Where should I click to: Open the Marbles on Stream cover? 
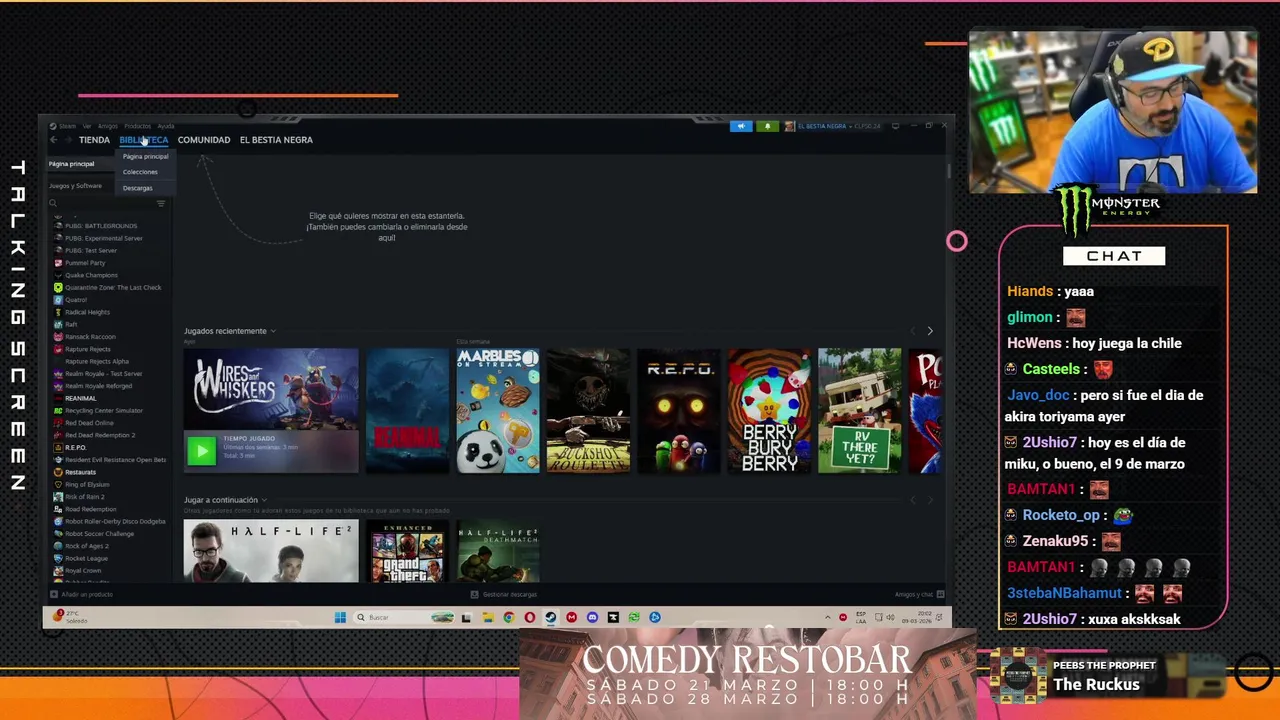498,410
